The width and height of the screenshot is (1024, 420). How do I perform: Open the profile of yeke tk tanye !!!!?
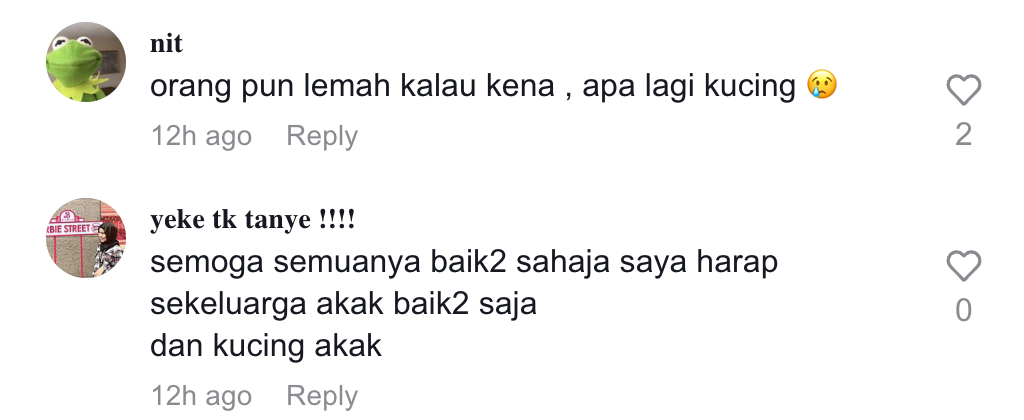[253, 219]
